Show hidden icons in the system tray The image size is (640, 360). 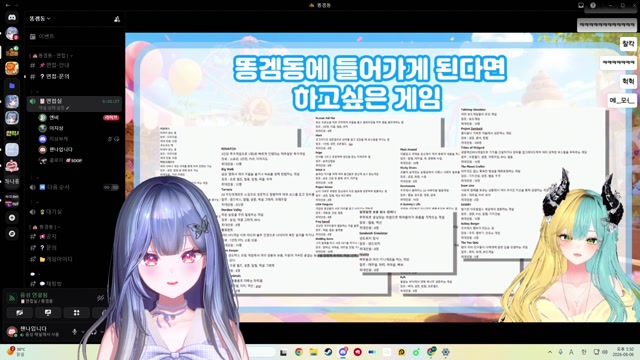[x=550, y=352]
